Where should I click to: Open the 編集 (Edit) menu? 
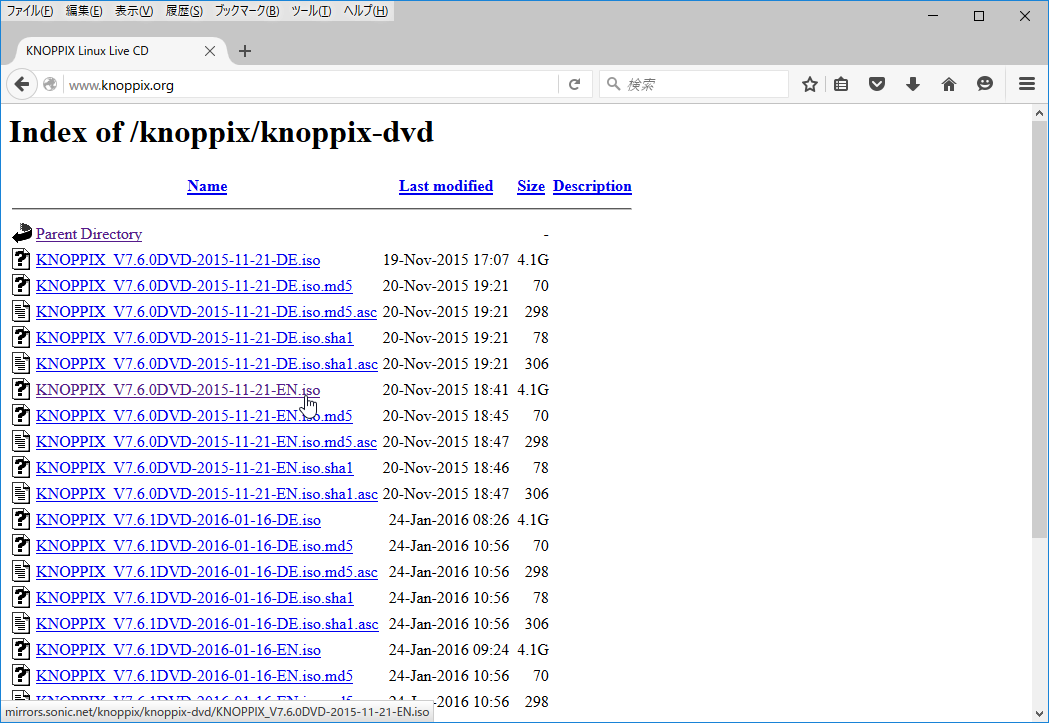[84, 11]
